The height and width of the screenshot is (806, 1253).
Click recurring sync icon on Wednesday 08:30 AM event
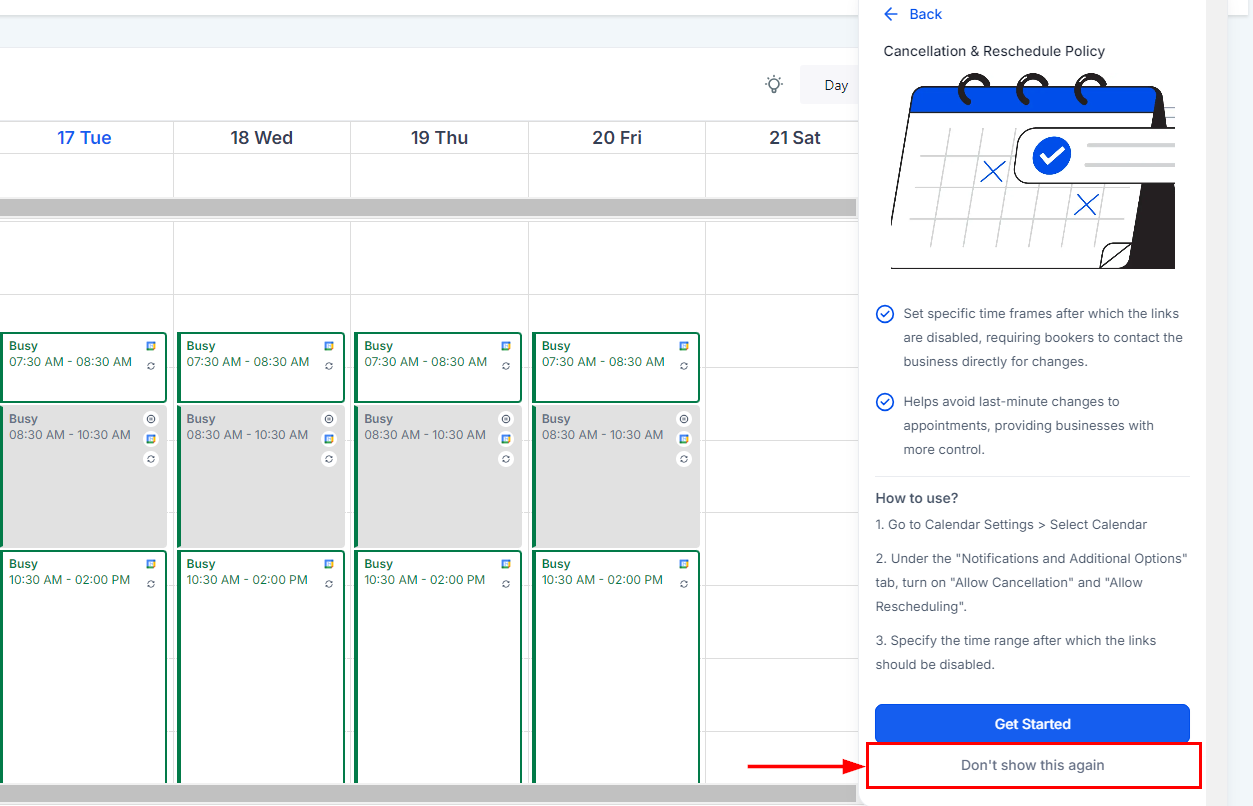tap(329, 459)
